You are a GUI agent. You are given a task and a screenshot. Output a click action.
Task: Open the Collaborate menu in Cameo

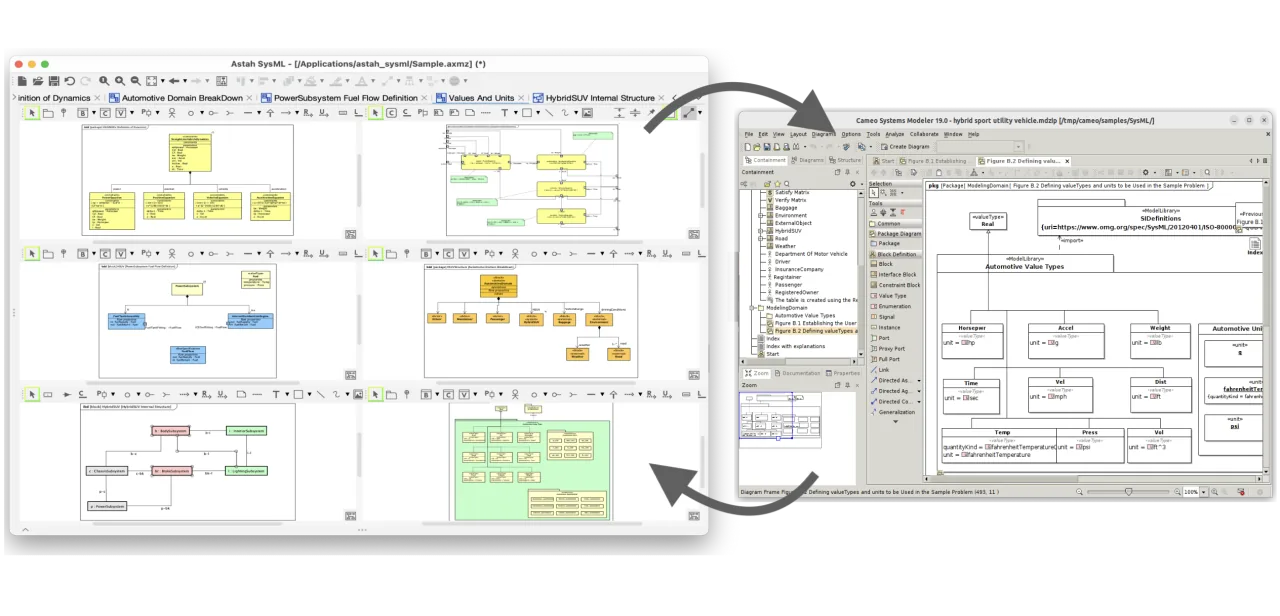point(924,134)
